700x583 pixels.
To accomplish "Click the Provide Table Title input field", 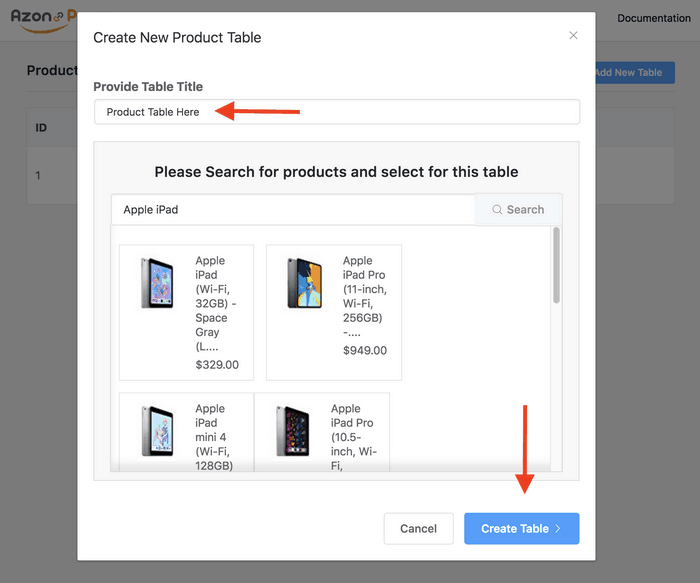I will click(337, 112).
